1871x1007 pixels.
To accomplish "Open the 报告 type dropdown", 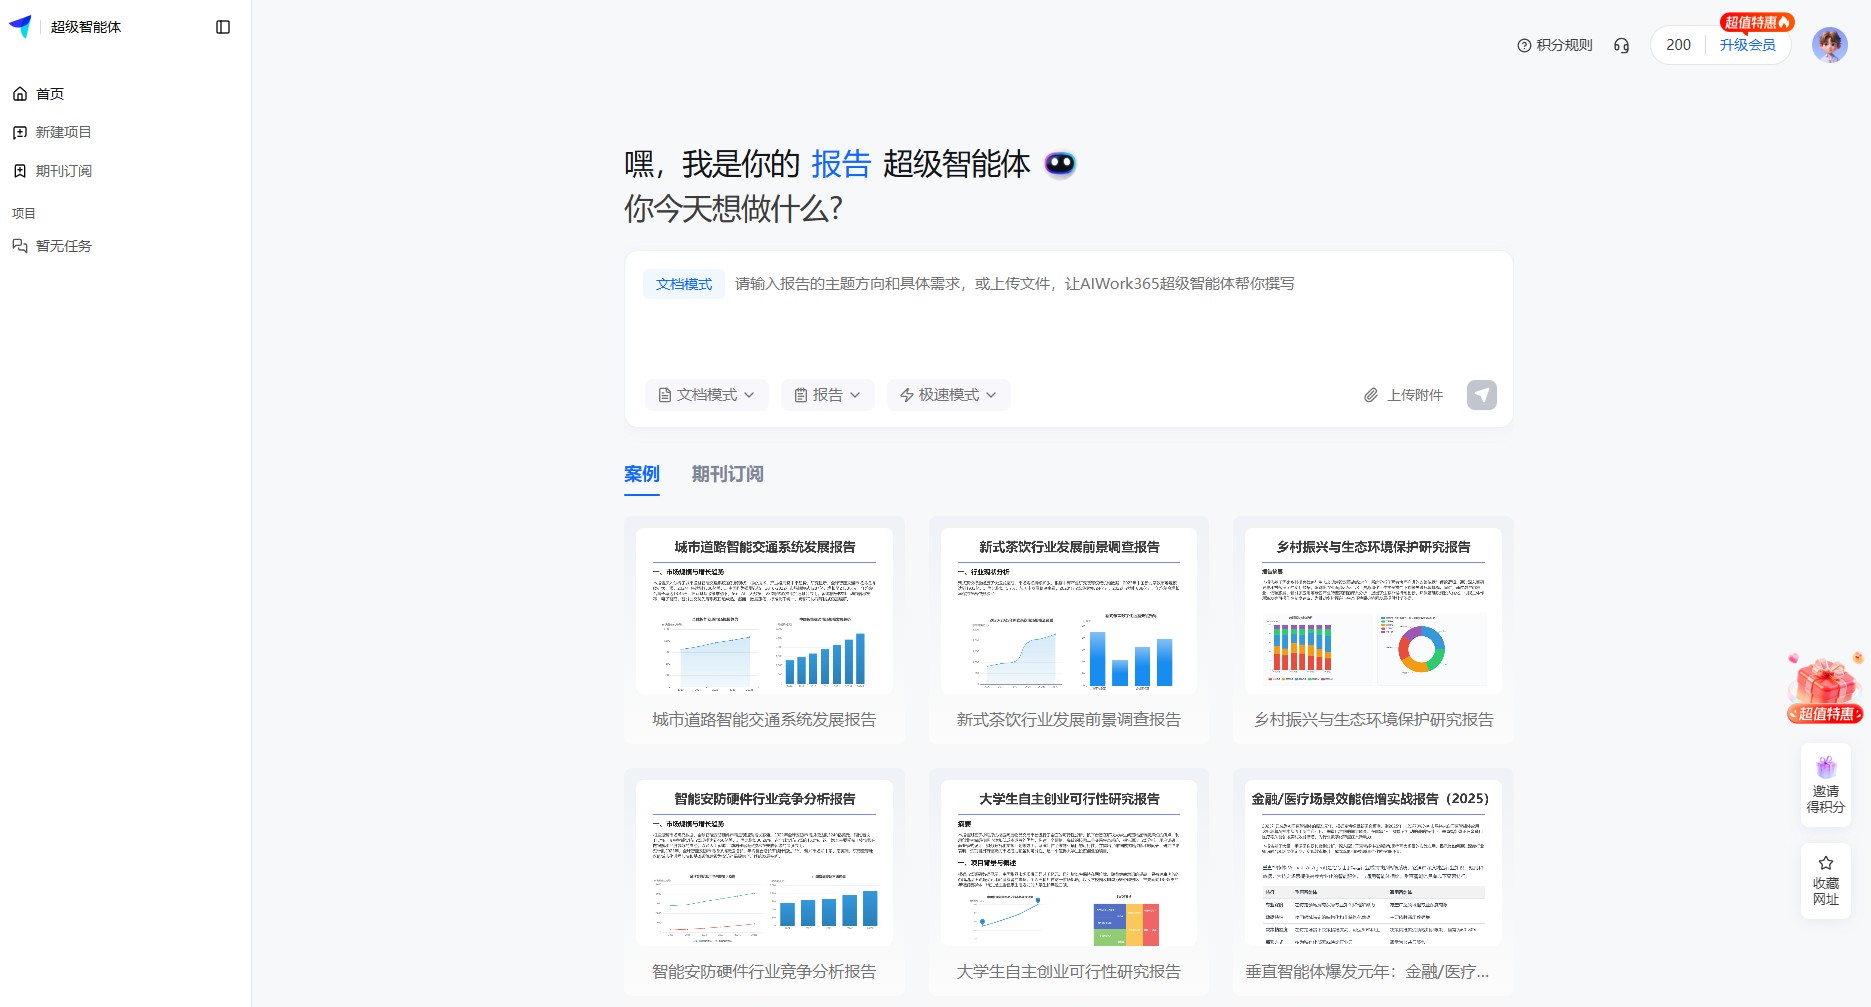I will coord(827,395).
